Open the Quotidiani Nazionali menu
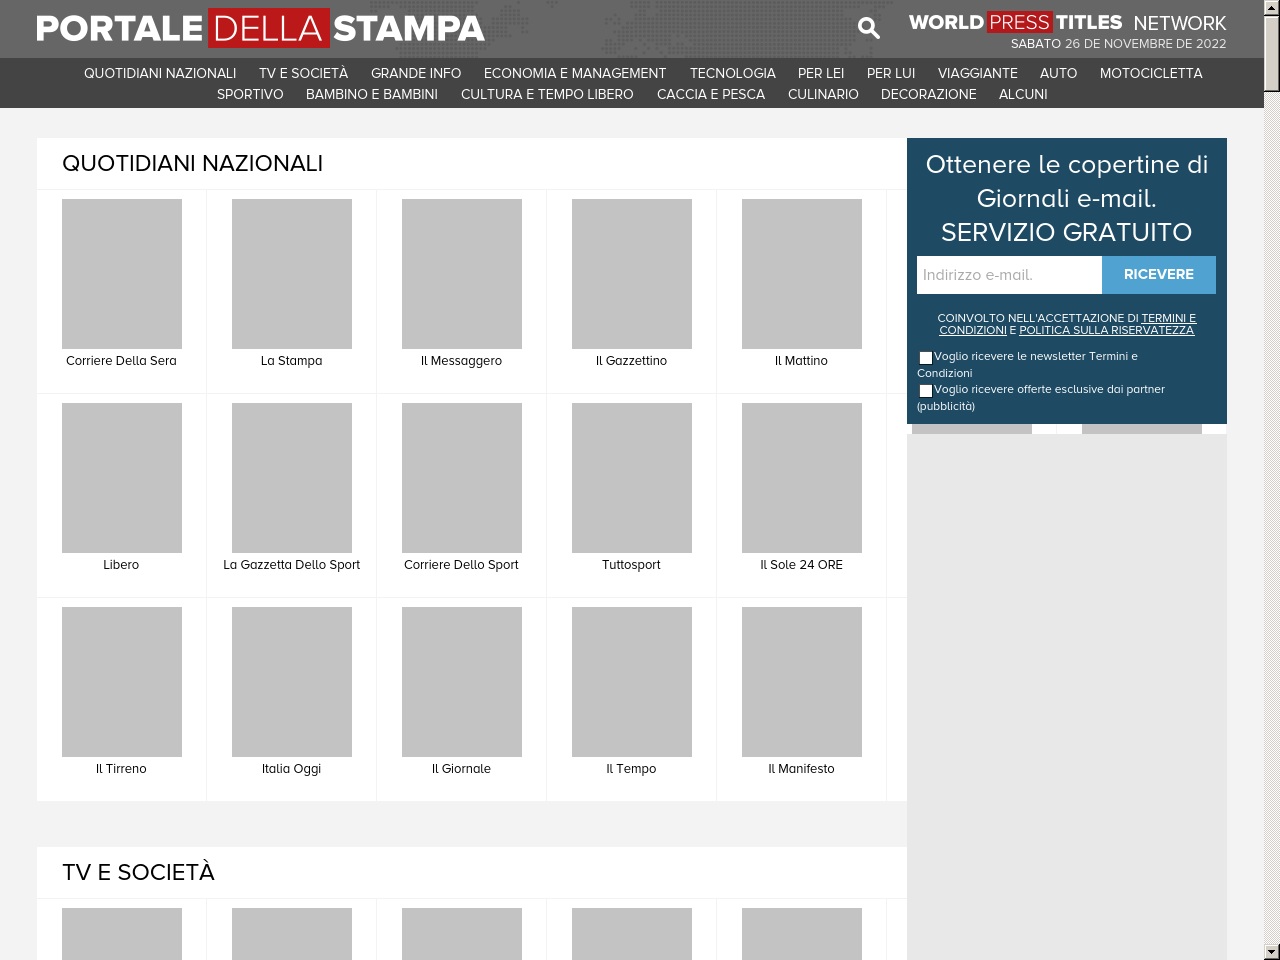Image resolution: width=1280 pixels, height=960 pixels. click(160, 73)
